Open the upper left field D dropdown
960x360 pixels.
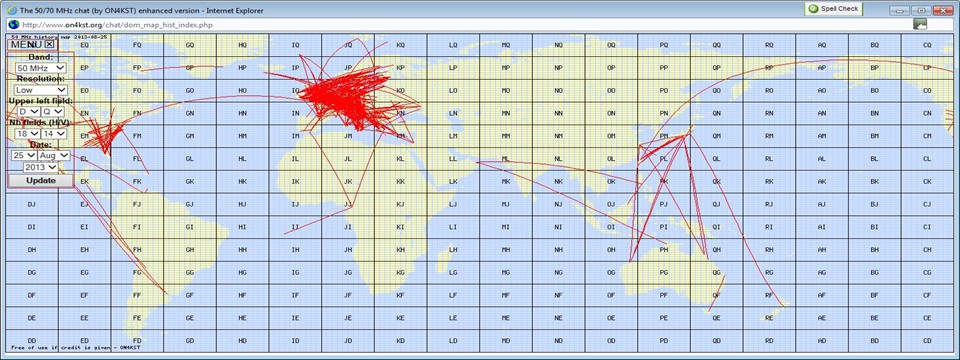point(29,111)
